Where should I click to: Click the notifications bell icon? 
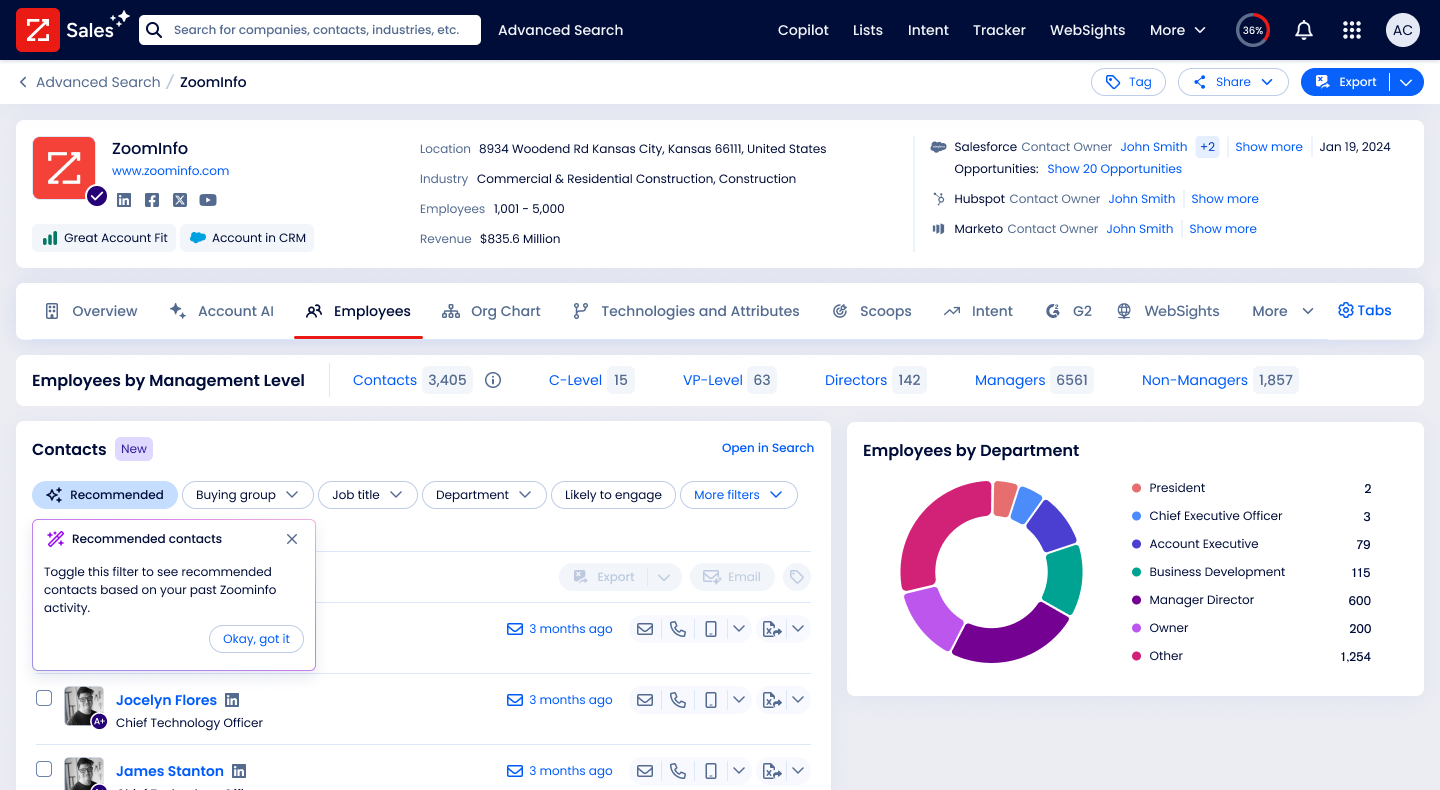coord(1304,30)
